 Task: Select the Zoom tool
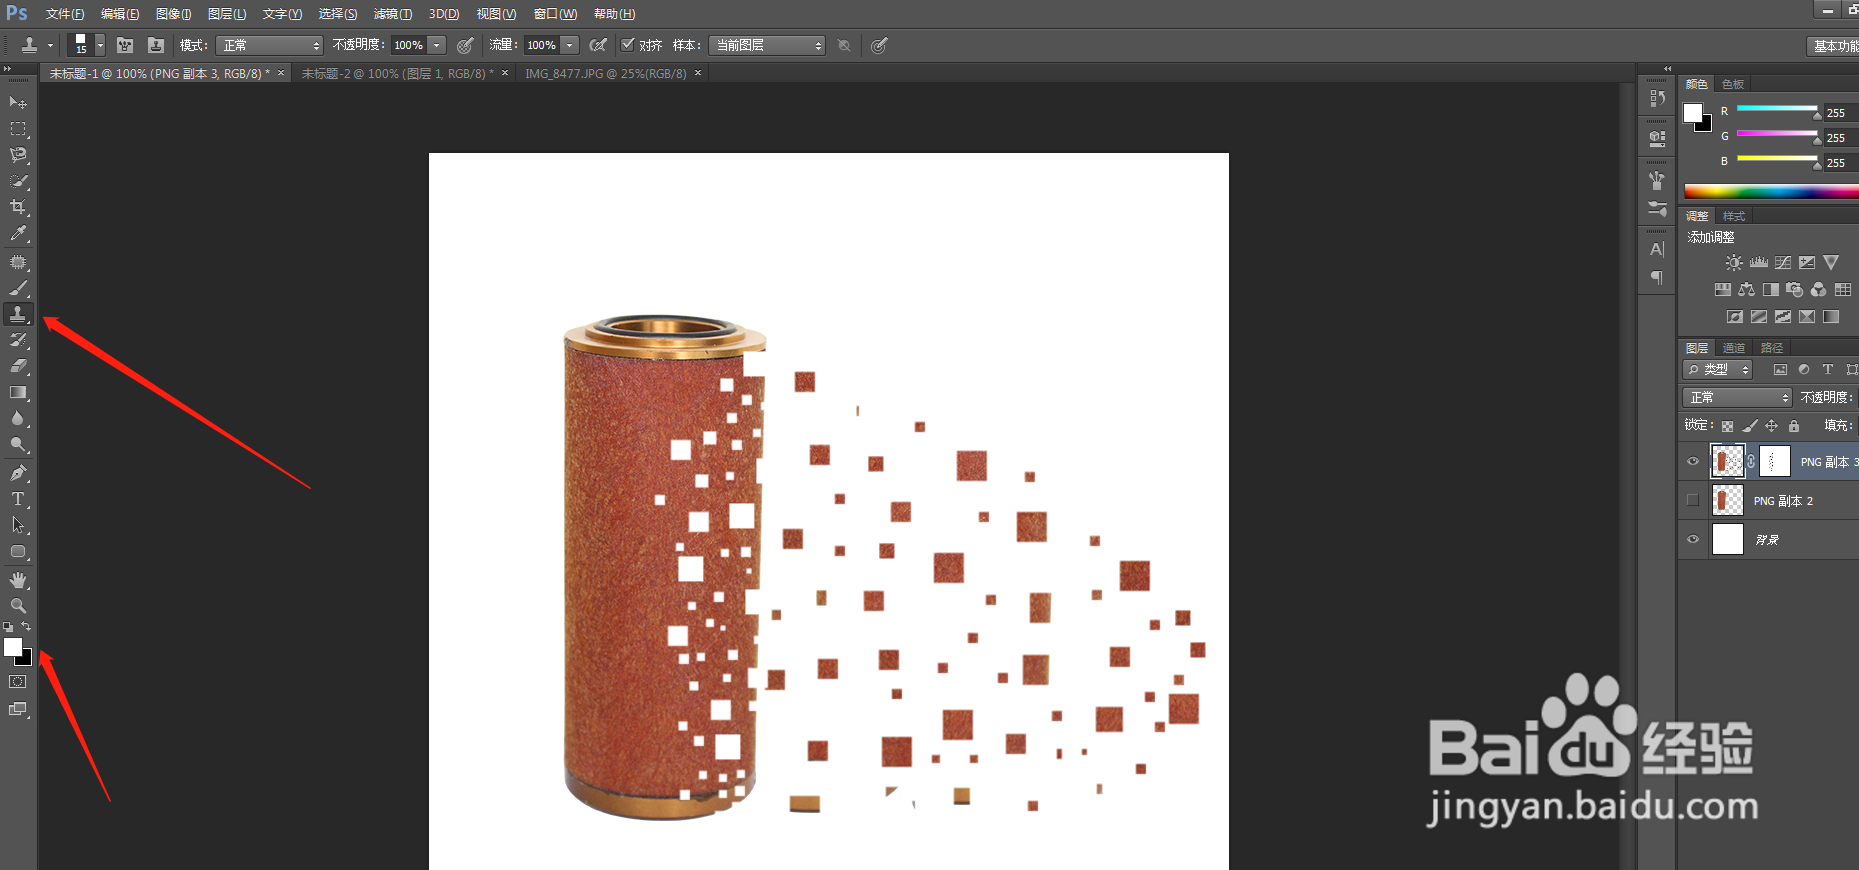pos(18,606)
